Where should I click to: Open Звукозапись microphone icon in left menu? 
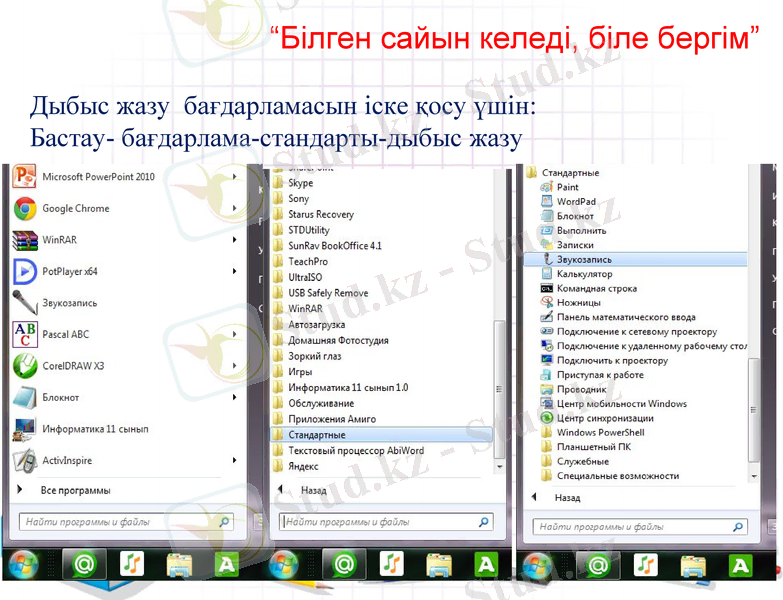pos(24,303)
